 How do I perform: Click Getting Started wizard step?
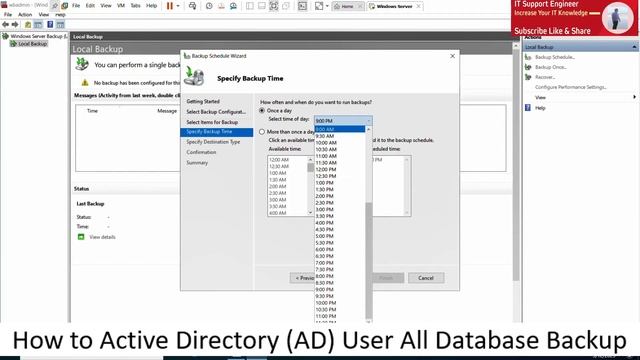coord(203,101)
